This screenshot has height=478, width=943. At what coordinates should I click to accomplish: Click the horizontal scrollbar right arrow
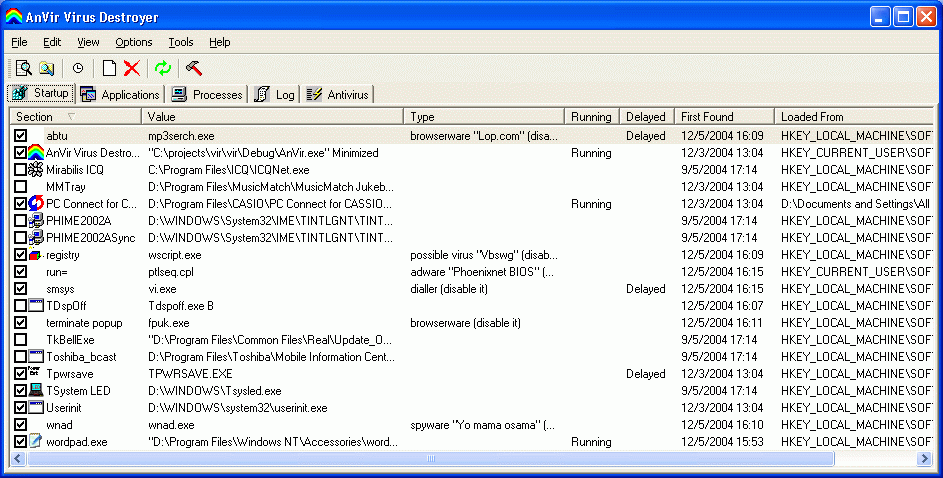[x=924, y=459]
